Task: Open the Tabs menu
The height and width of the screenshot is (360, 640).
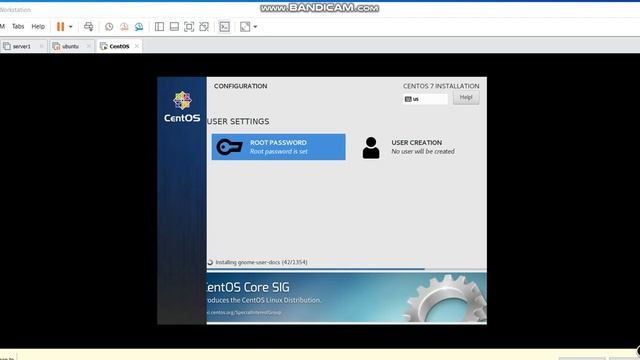Action: point(18,27)
